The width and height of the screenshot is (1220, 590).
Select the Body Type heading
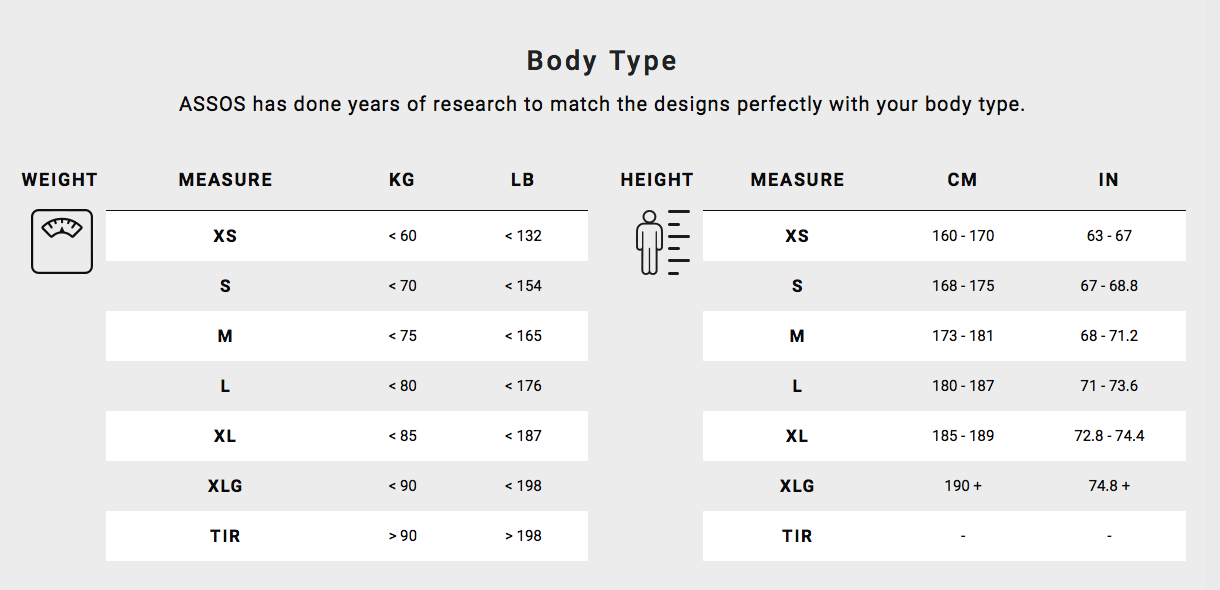tap(602, 61)
